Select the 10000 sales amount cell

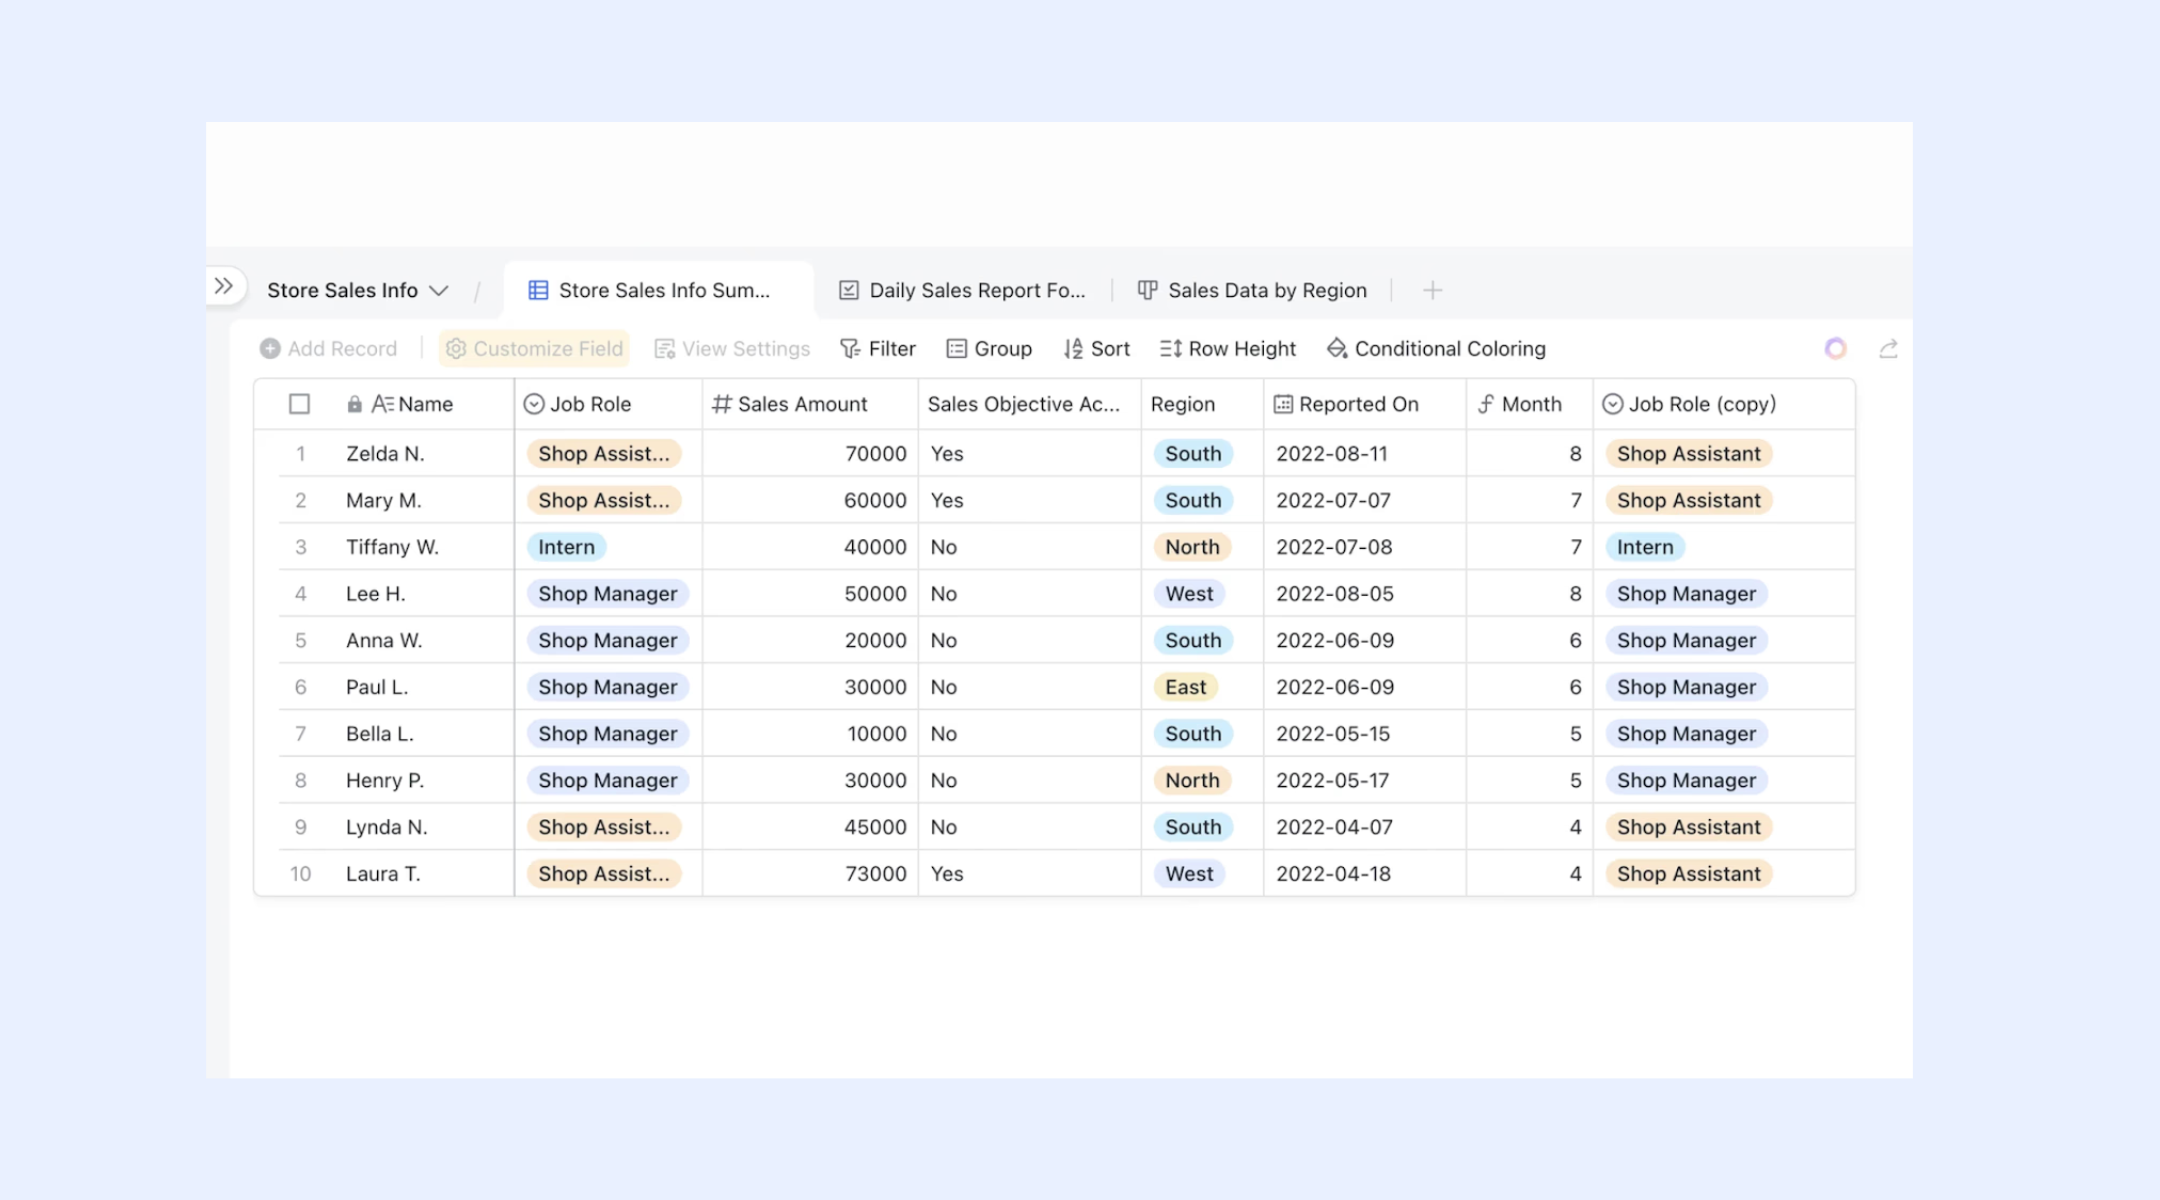click(x=810, y=734)
